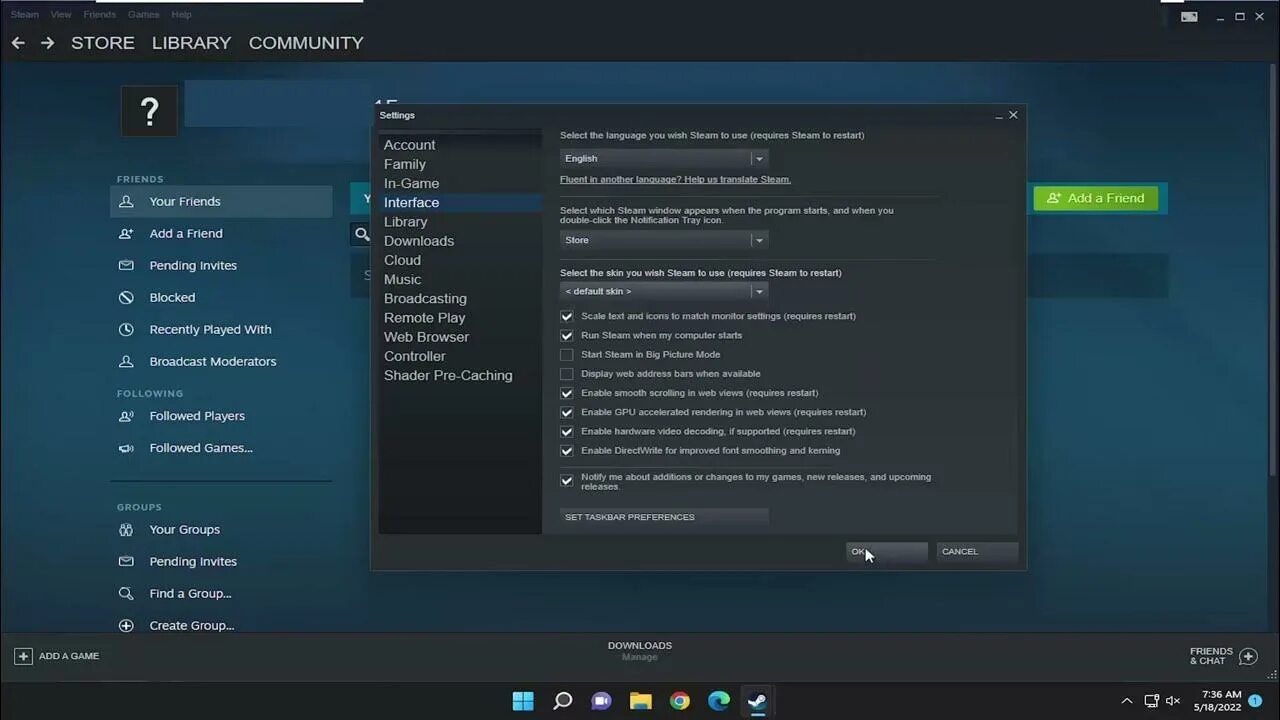Toggle Enable smooth scrolling checkbox

567,393
